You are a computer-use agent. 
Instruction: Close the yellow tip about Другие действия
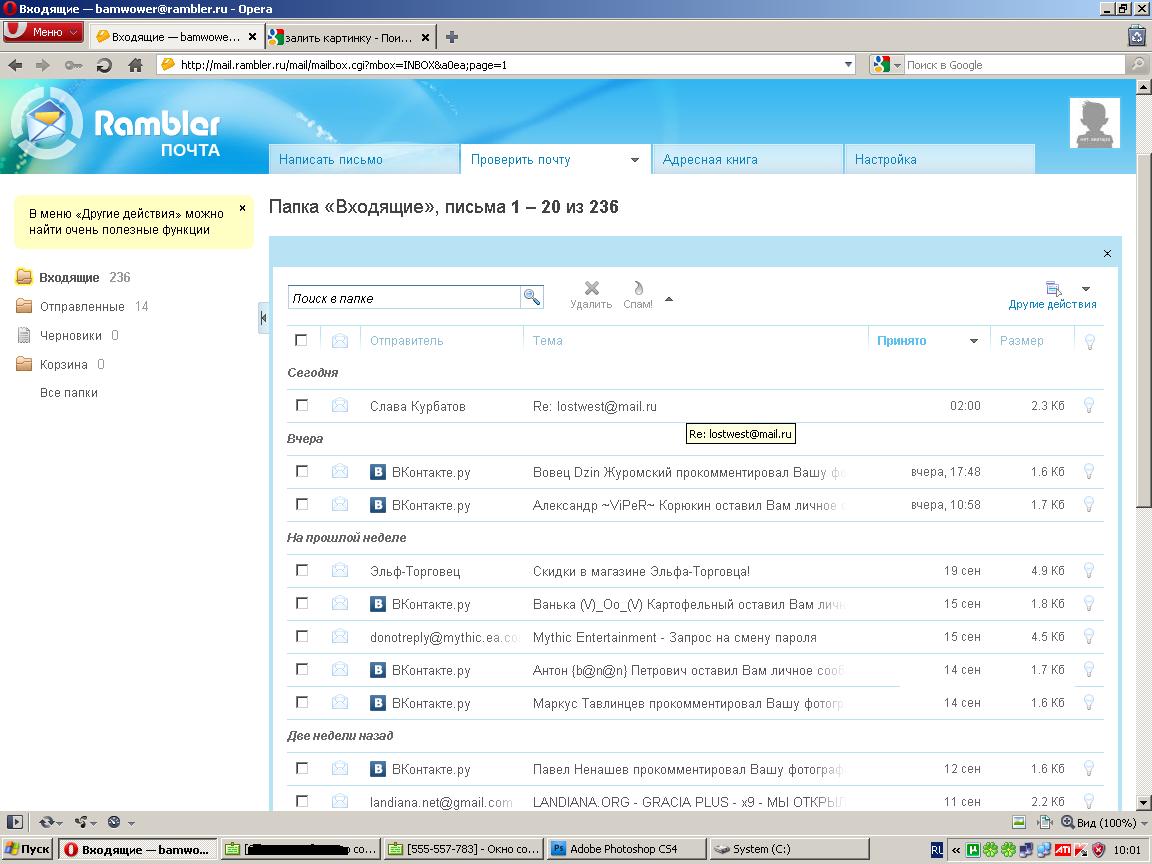tap(242, 209)
